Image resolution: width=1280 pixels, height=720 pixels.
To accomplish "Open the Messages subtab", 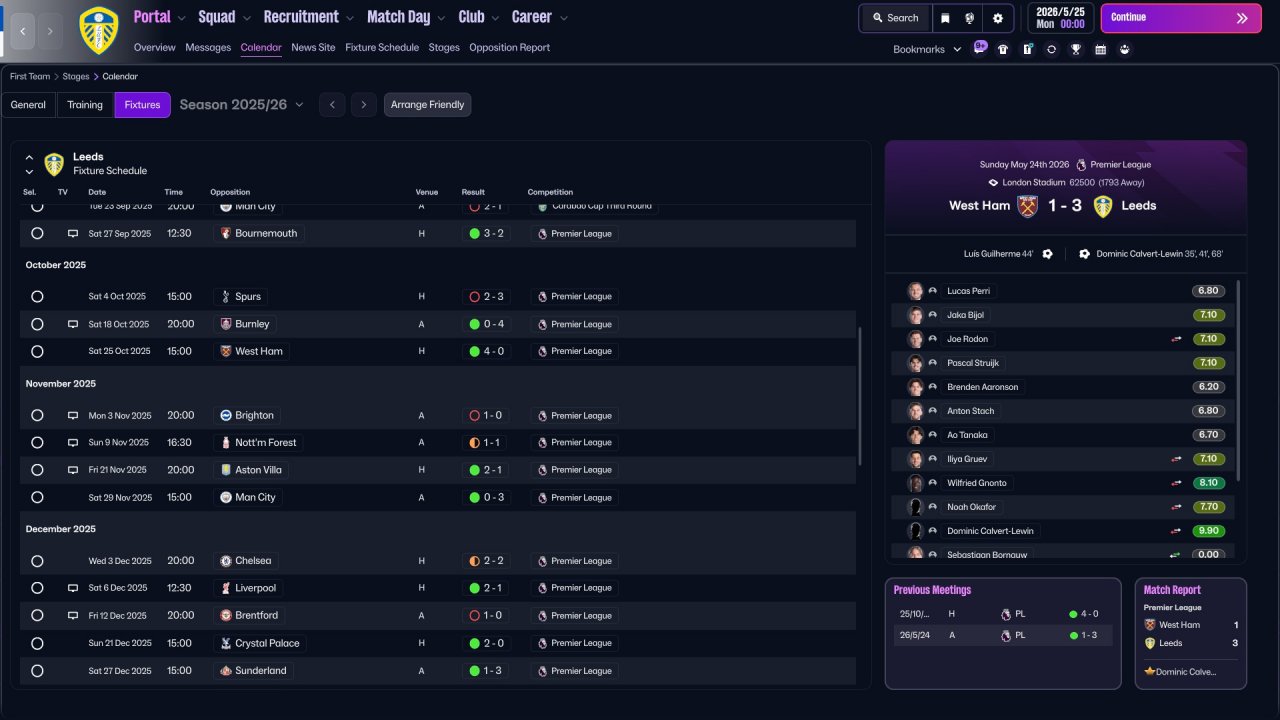I will (x=208, y=47).
